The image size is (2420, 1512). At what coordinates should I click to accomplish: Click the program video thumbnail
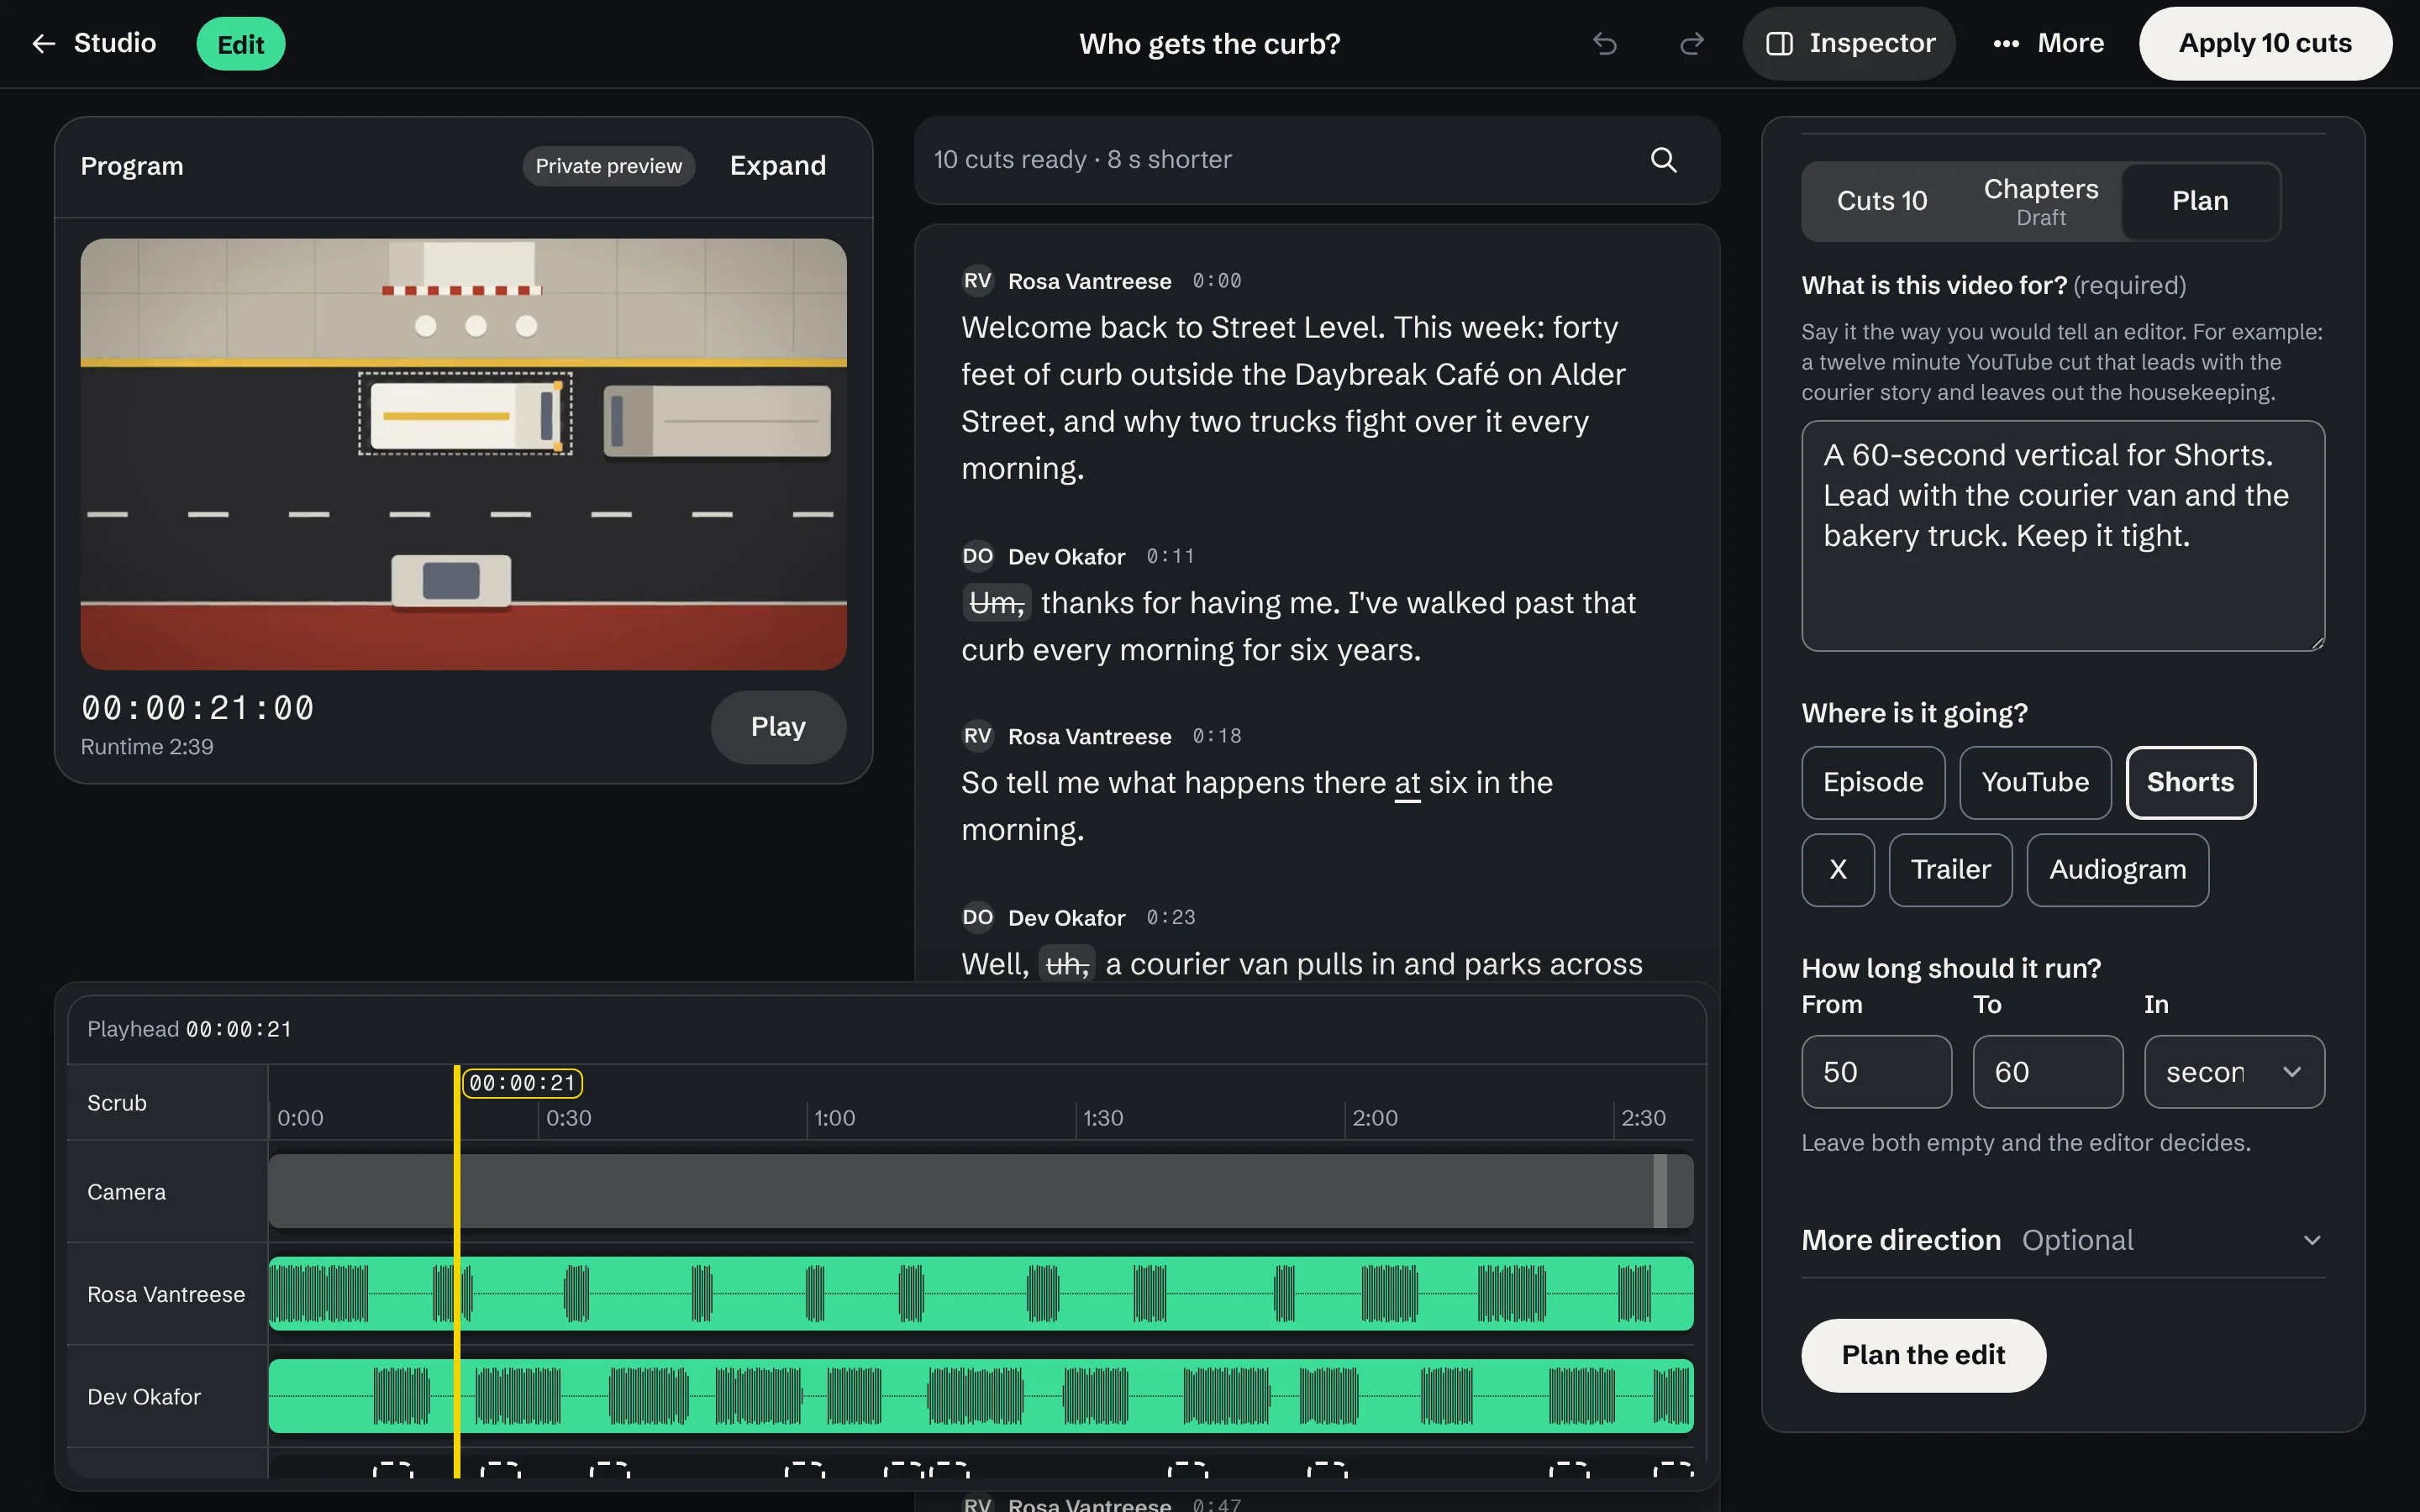click(463, 454)
